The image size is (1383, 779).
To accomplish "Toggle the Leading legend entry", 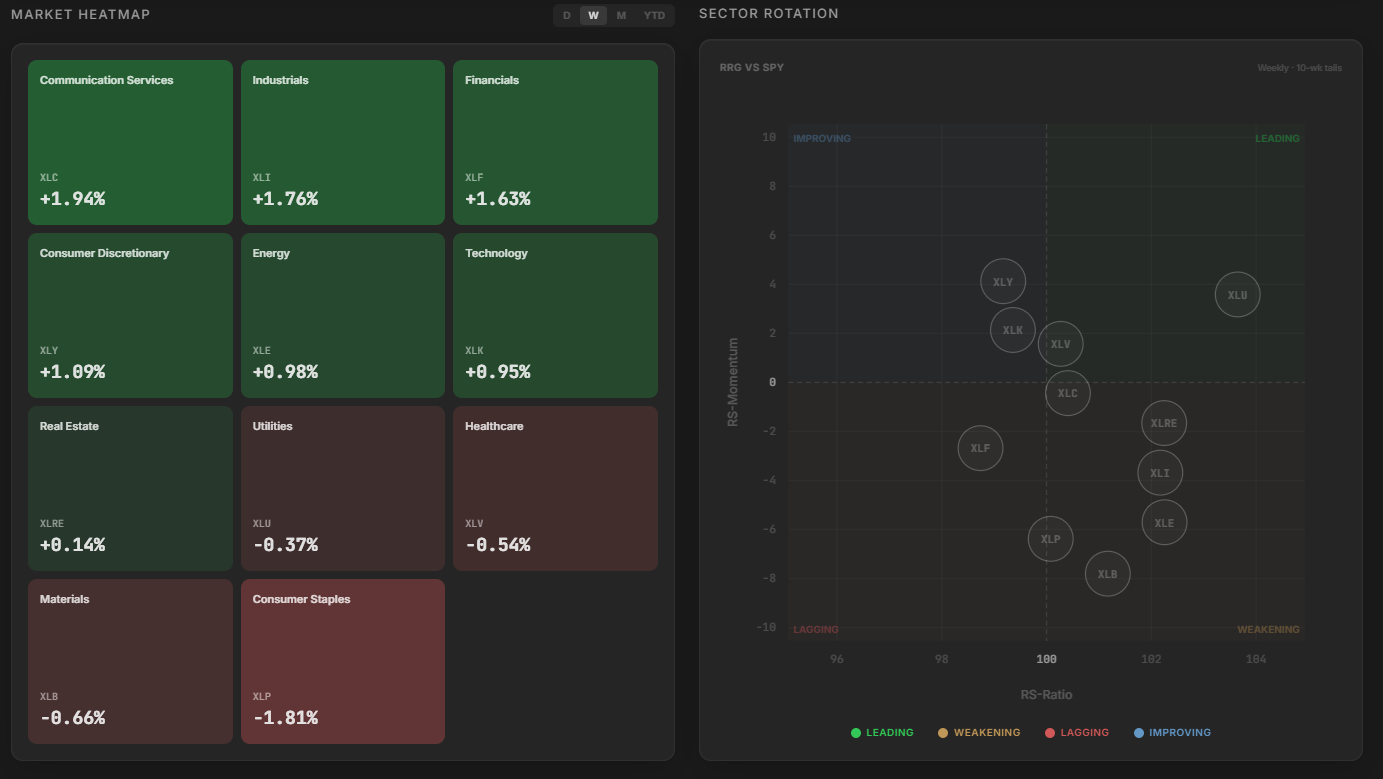I will 882,733.
